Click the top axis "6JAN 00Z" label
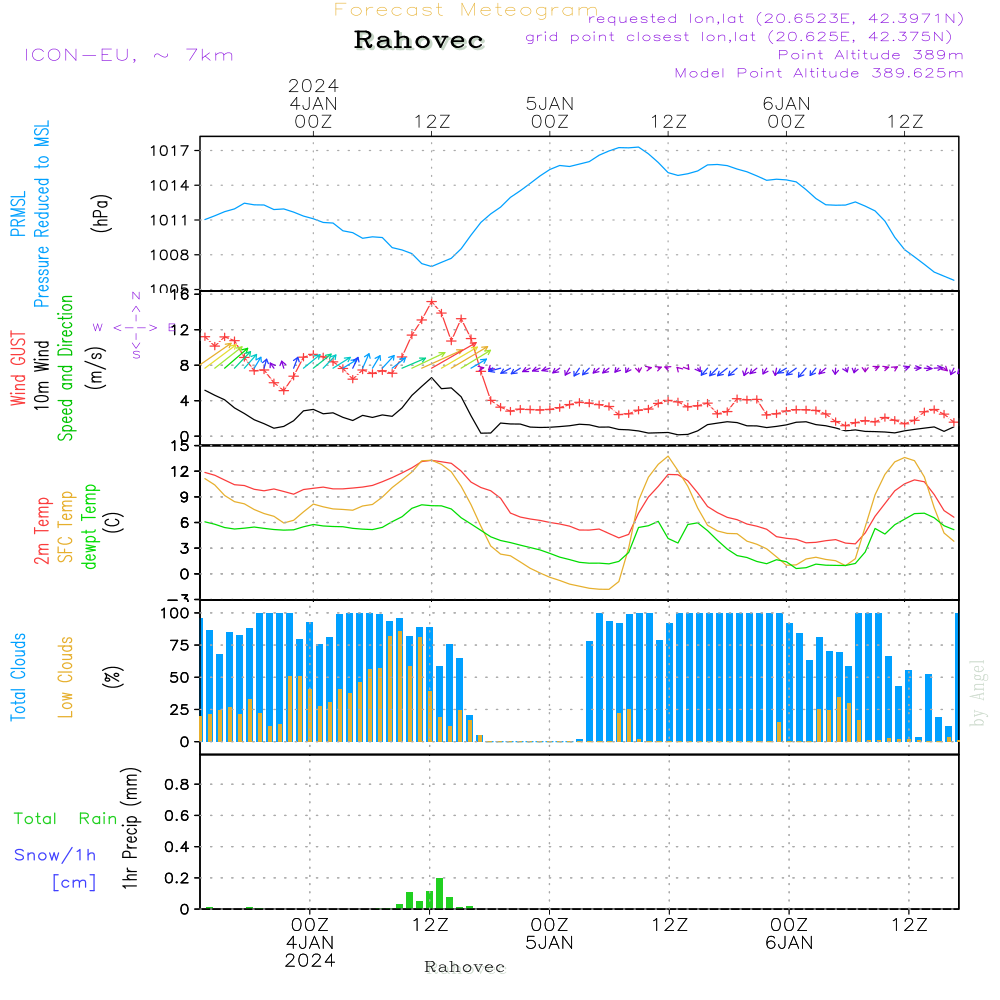 (x=786, y=112)
